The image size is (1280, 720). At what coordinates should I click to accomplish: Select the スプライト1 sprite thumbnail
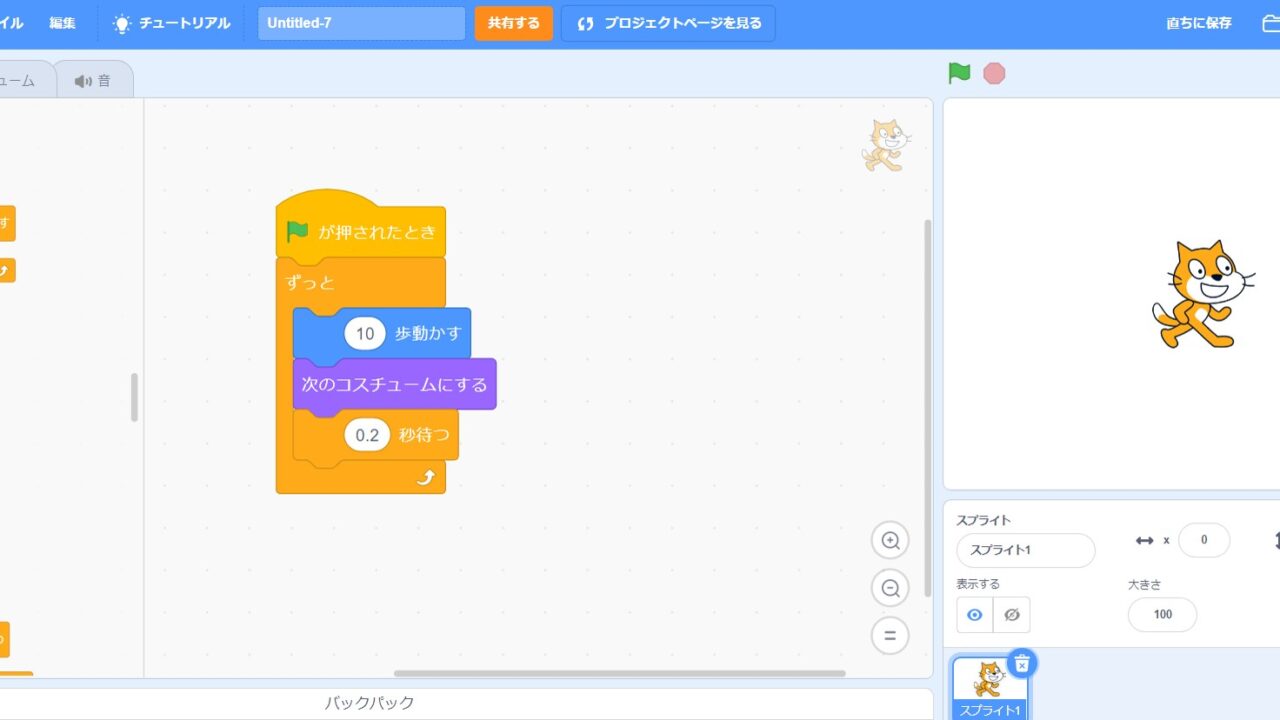click(x=990, y=688)
